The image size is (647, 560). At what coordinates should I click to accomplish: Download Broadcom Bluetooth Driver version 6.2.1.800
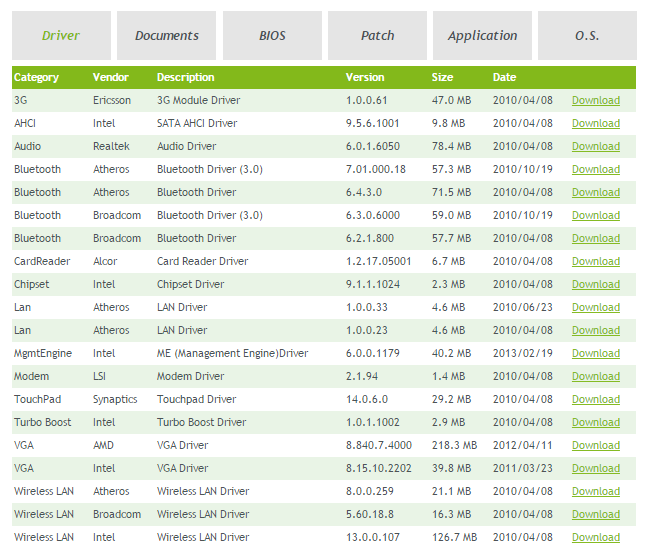pyautogui.click(x=596, y=239)
